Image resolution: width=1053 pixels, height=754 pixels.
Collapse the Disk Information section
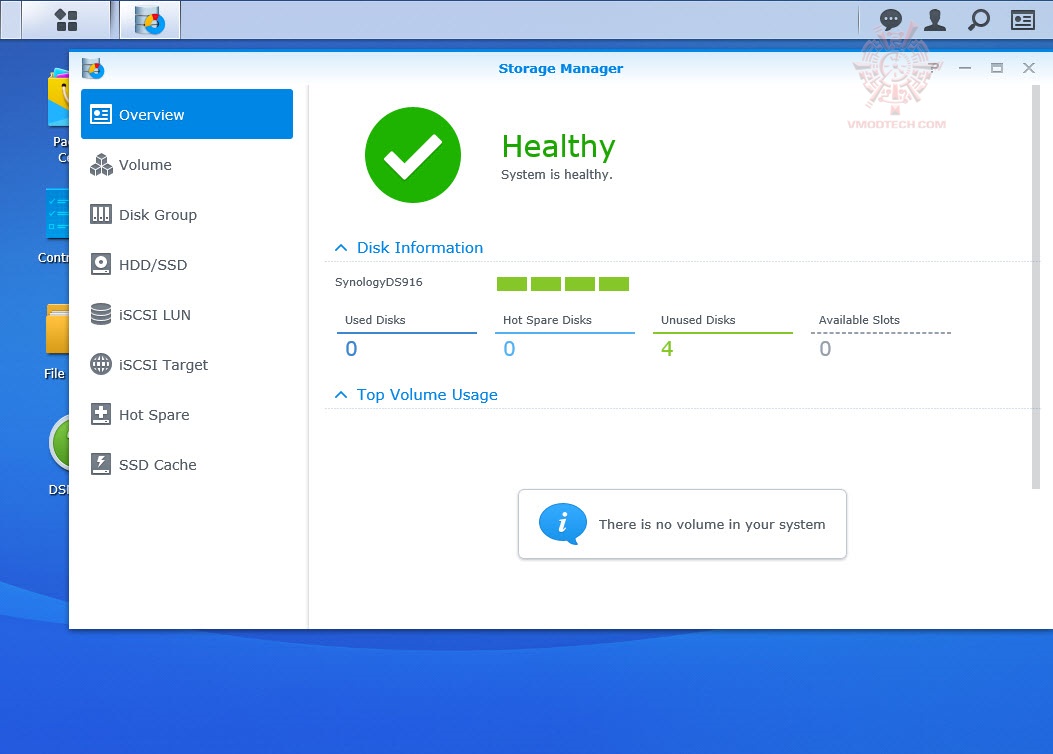[340, 248]
